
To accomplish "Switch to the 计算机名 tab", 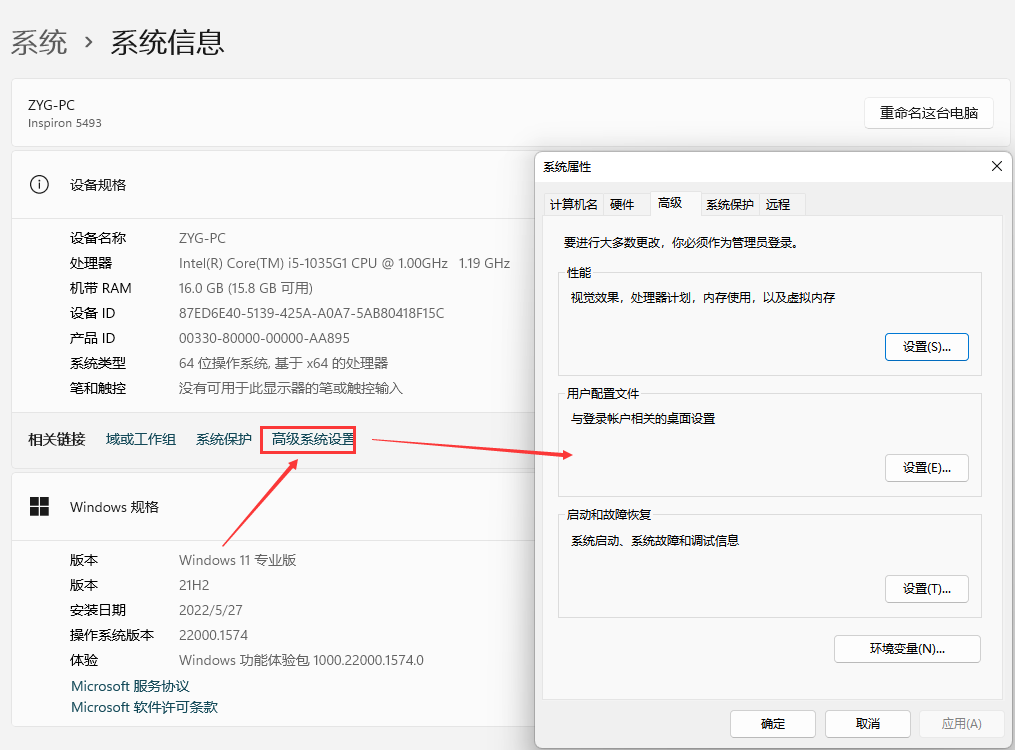I will pos(574,204).
